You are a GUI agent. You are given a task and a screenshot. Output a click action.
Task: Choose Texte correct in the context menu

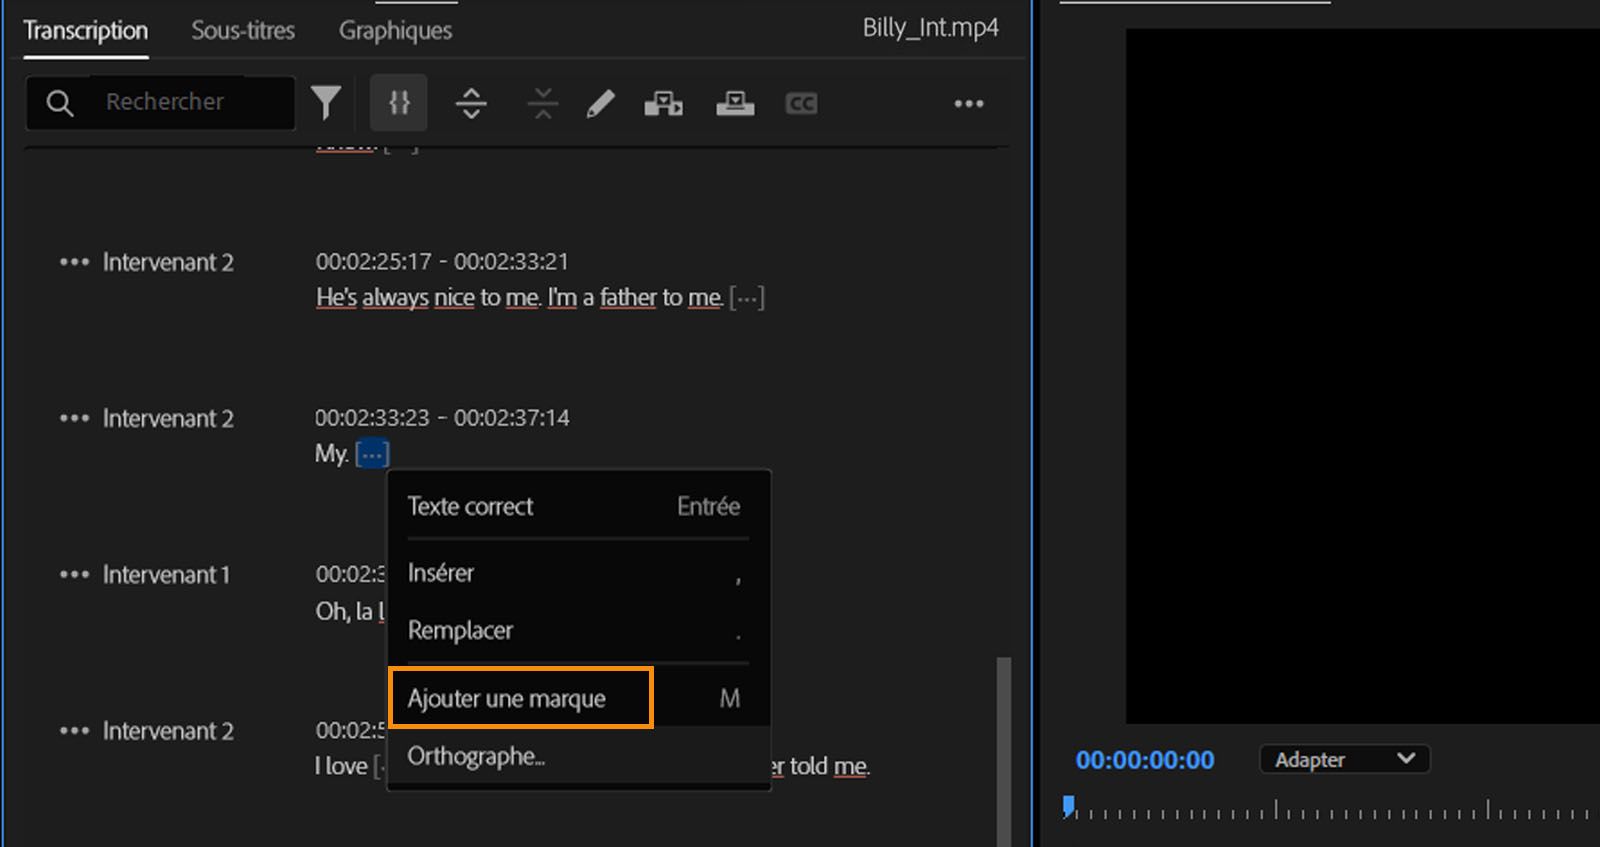click(578, 506)
